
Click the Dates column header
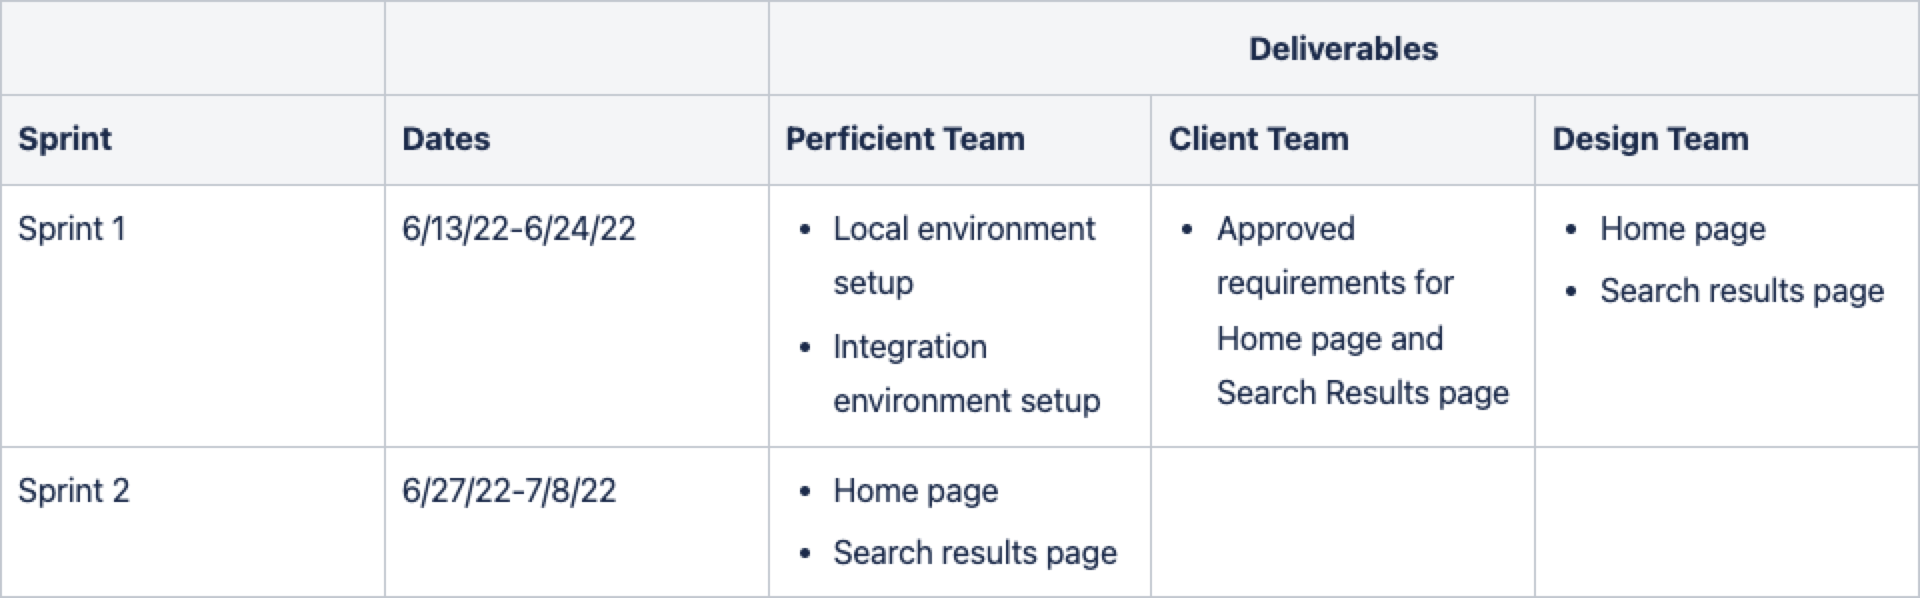coord(446,139)
